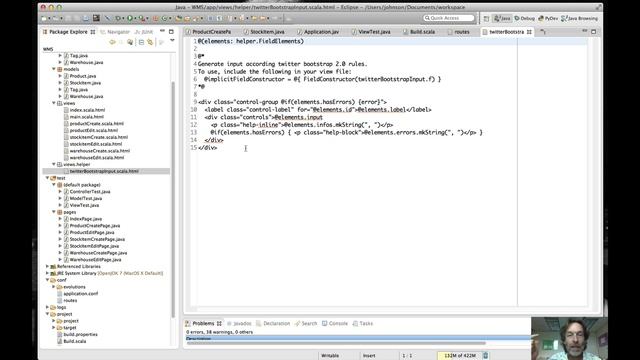Switch to the Console view tab

[x=335, y=323]
